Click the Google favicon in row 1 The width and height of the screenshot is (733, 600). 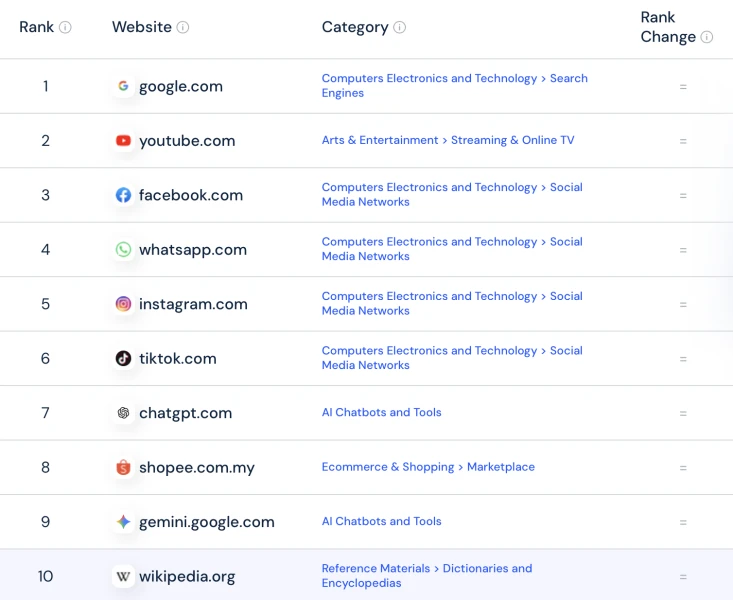[123, 86]
